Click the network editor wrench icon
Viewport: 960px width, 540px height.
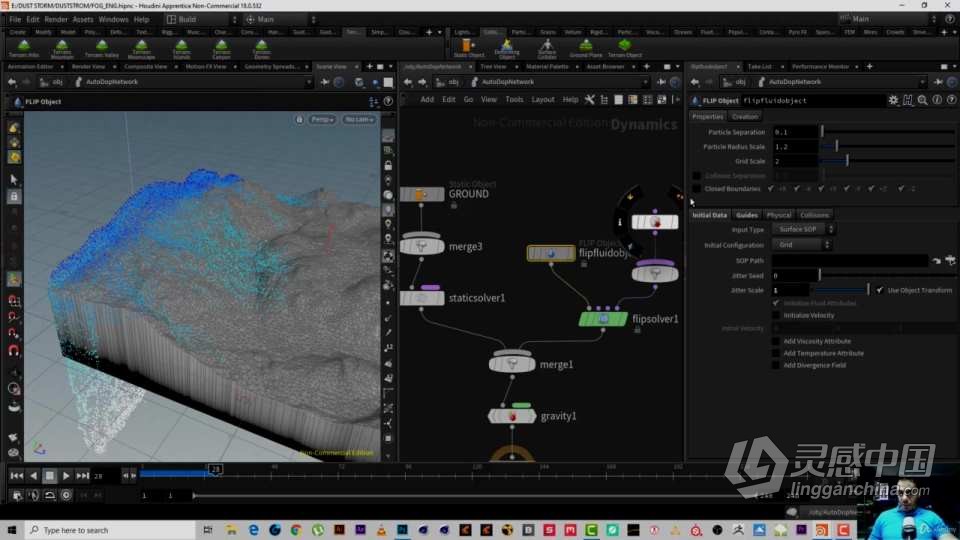tap(590, 99)
